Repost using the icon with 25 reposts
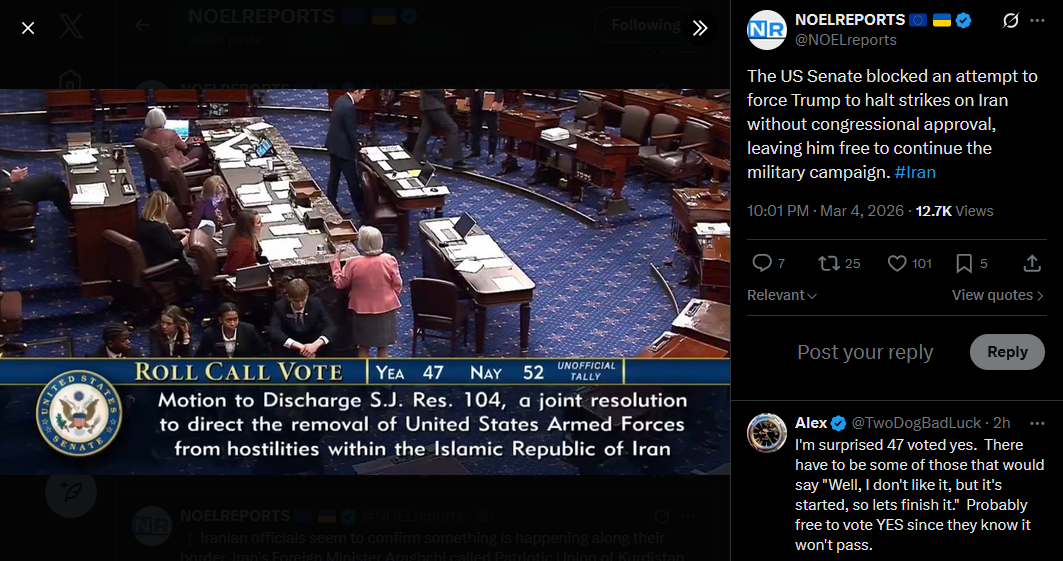Screen dimensions: 1063x561 pyautogui.click(x=828, y=263)
